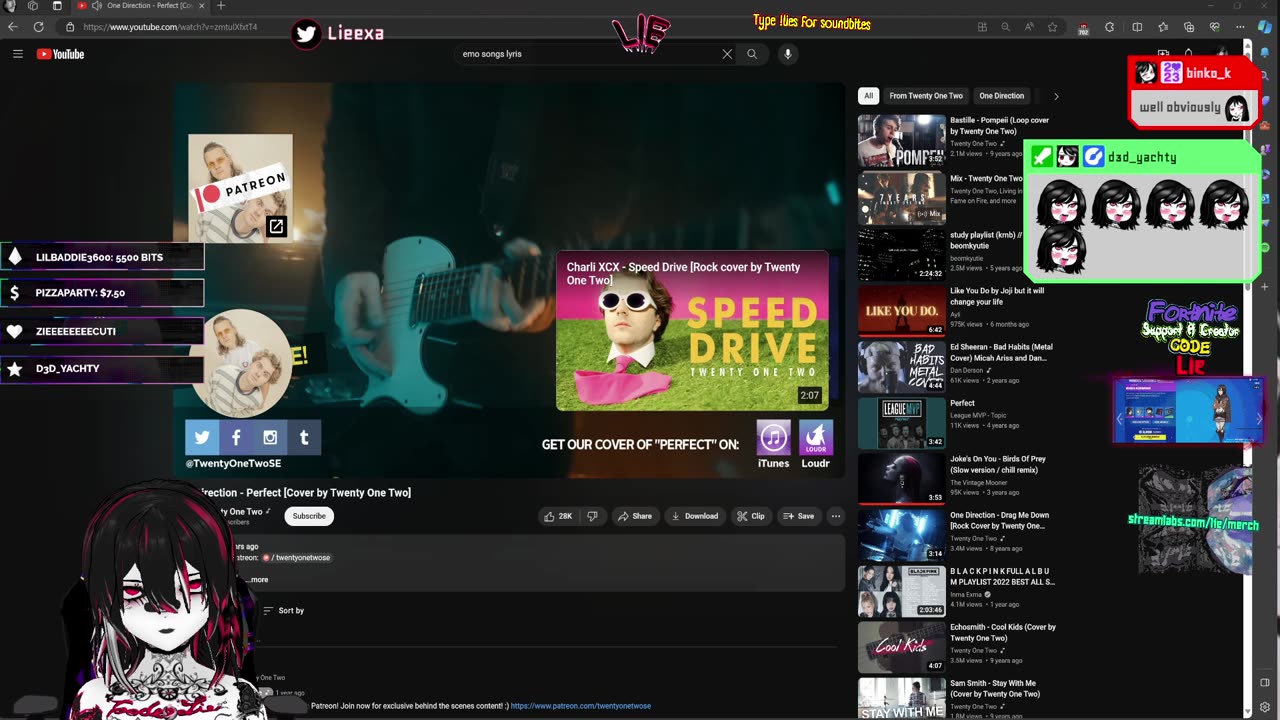This screenshot has width=1280, height=720.
Task: Start voice search with microphone
Action: click(x=788, y=54)
